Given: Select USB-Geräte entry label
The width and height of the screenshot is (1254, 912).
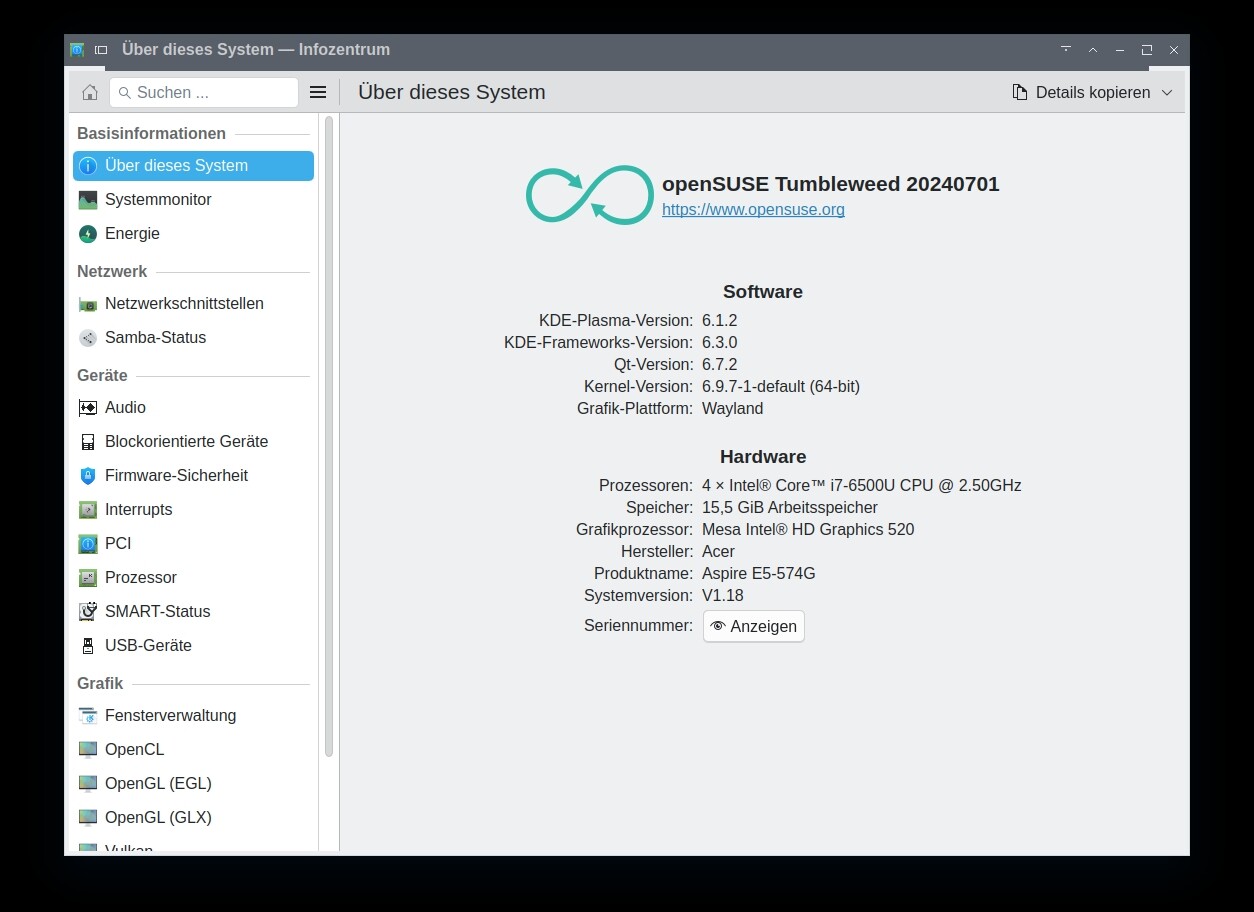Looking at the screenshot, I should [x=148, y=646].
